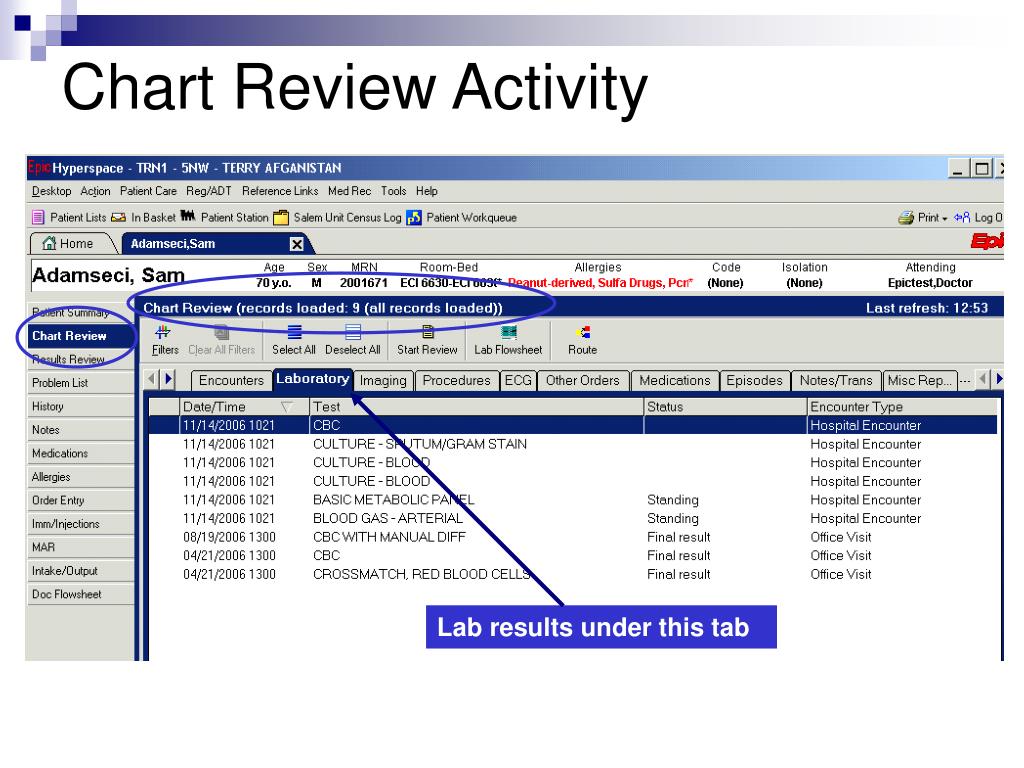The width and height of the screenshot is (1024, 768).
Task: Click MRN value 2001671
Action: point(364,283)
